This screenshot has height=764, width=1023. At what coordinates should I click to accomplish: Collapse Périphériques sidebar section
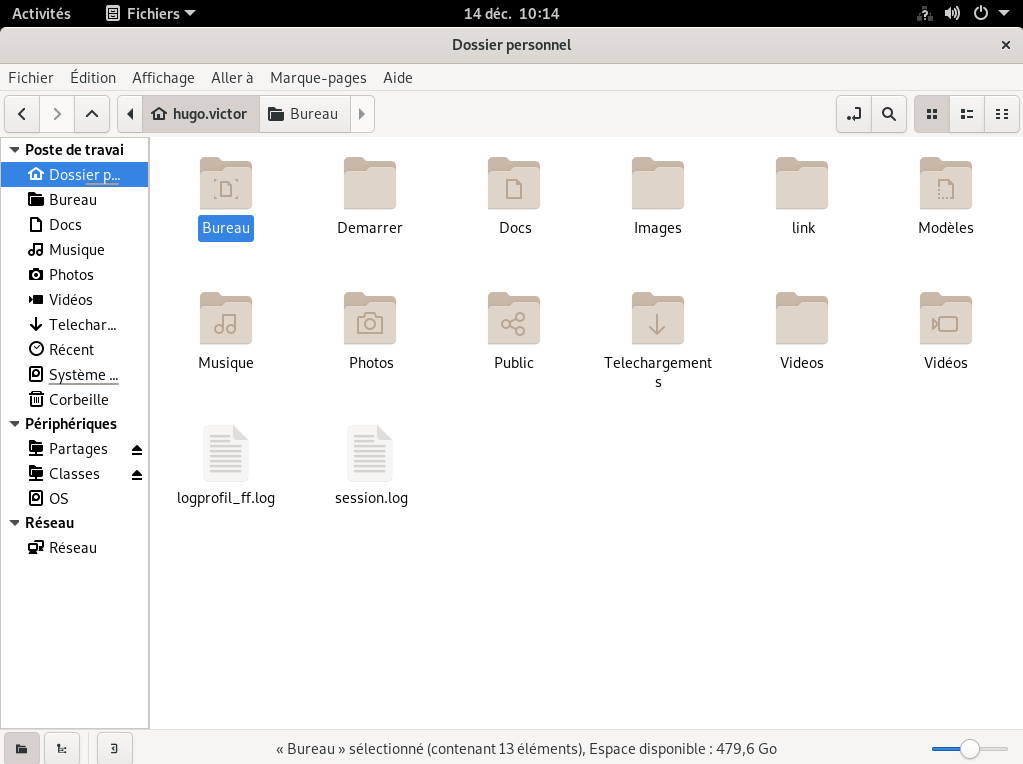(x=14, y=424)
